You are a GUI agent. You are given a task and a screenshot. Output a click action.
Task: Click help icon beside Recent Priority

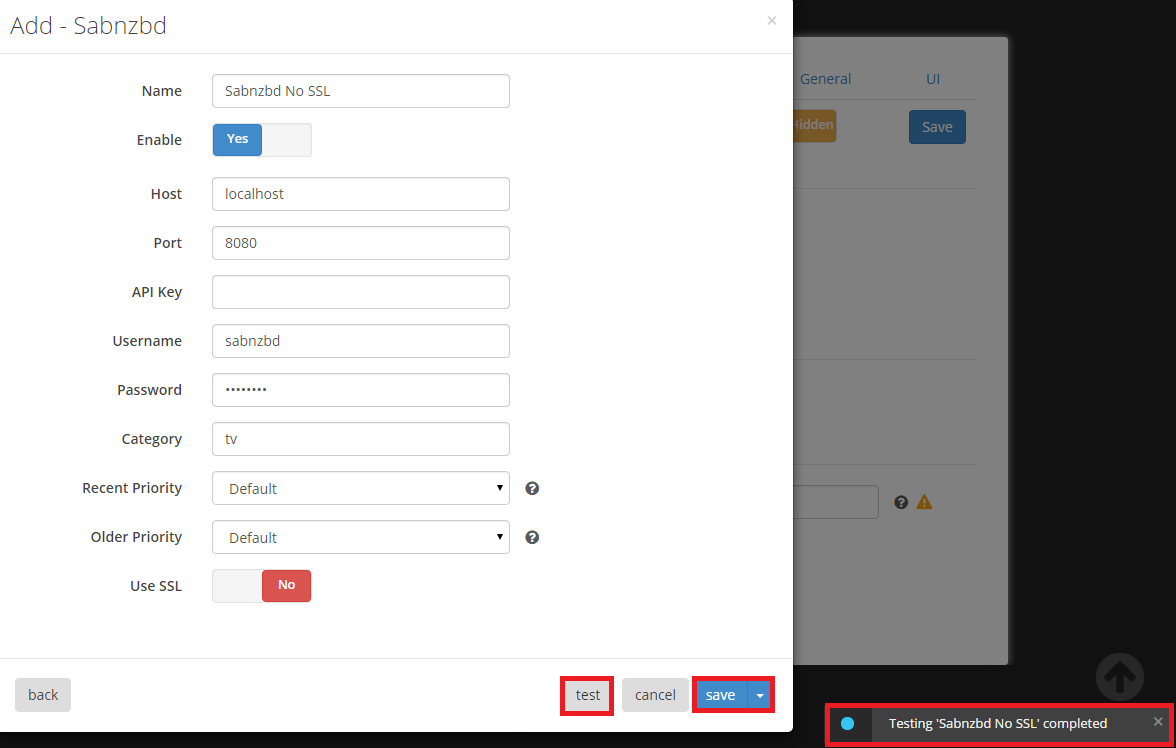[x=532, y=488]
